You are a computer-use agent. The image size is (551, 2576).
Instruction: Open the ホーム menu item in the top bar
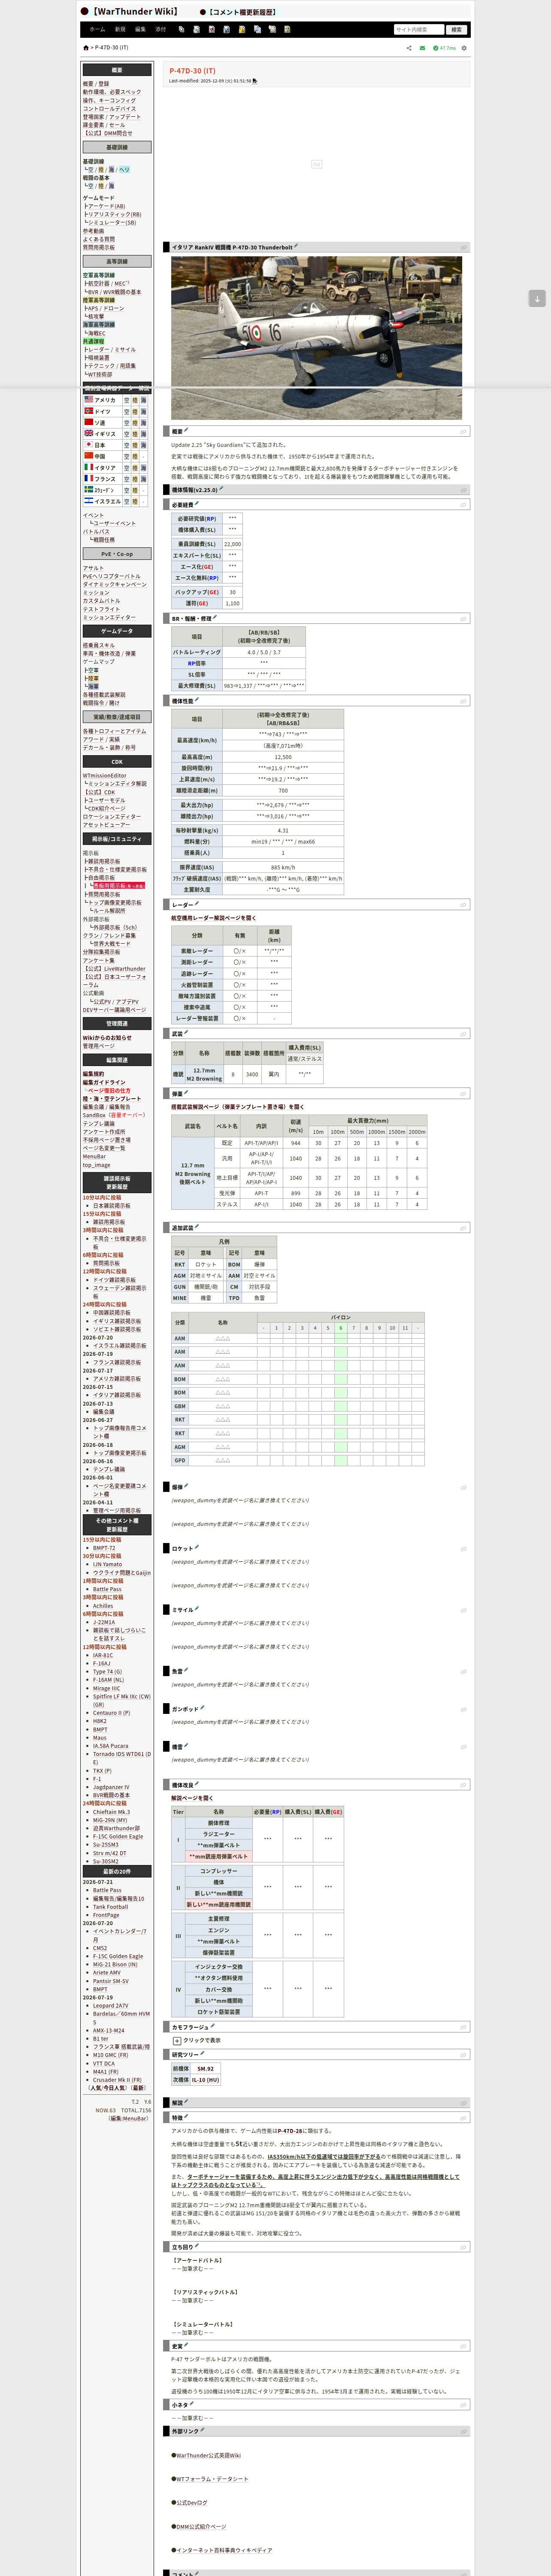coord(97,30)
